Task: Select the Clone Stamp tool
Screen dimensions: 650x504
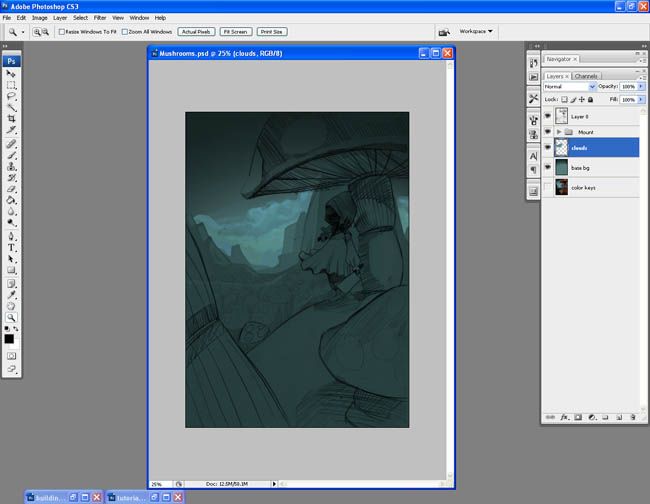Action: click(x=11, y=167)
